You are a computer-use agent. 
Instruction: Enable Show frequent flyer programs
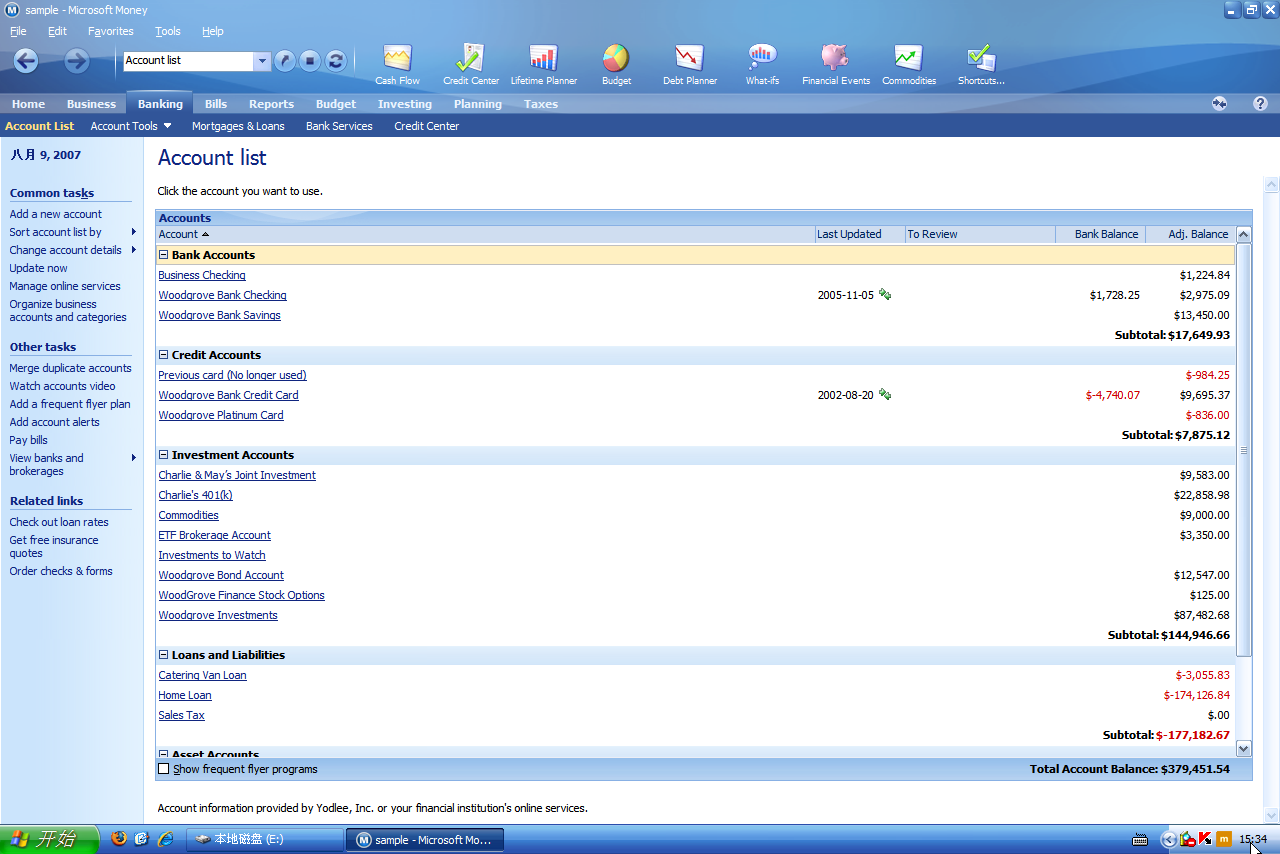[x=164, y=768]
